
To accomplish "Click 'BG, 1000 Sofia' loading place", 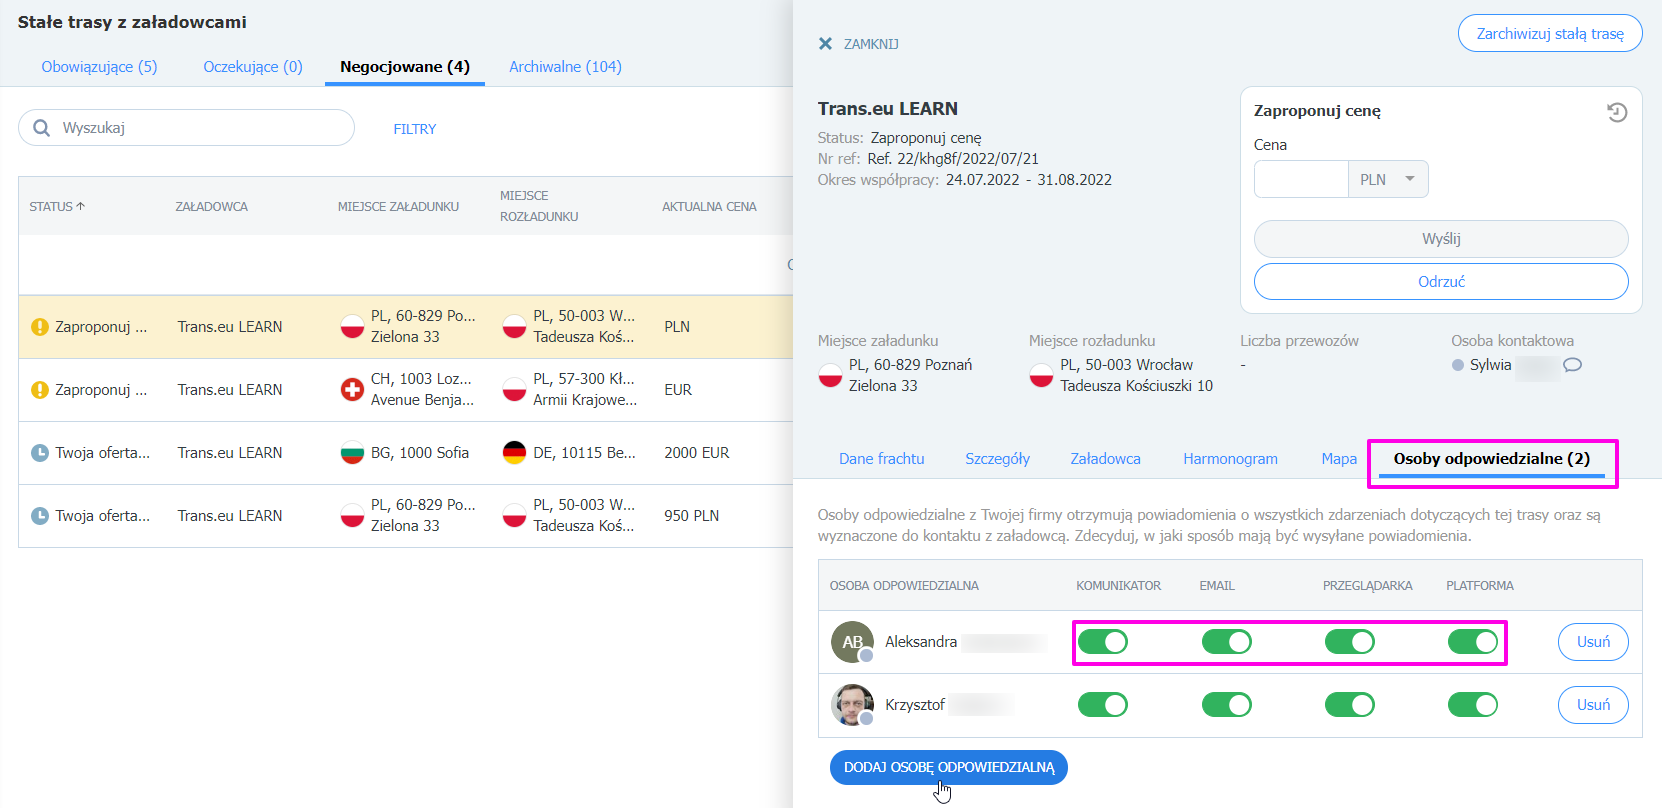I will pyautogui.click(x=420, y=453).
